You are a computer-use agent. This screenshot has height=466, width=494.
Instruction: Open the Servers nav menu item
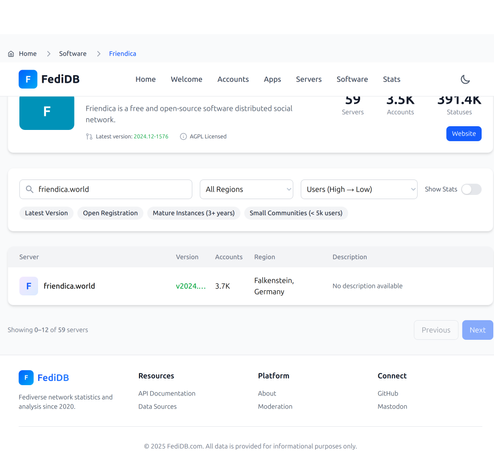click(x=309, y=79)
